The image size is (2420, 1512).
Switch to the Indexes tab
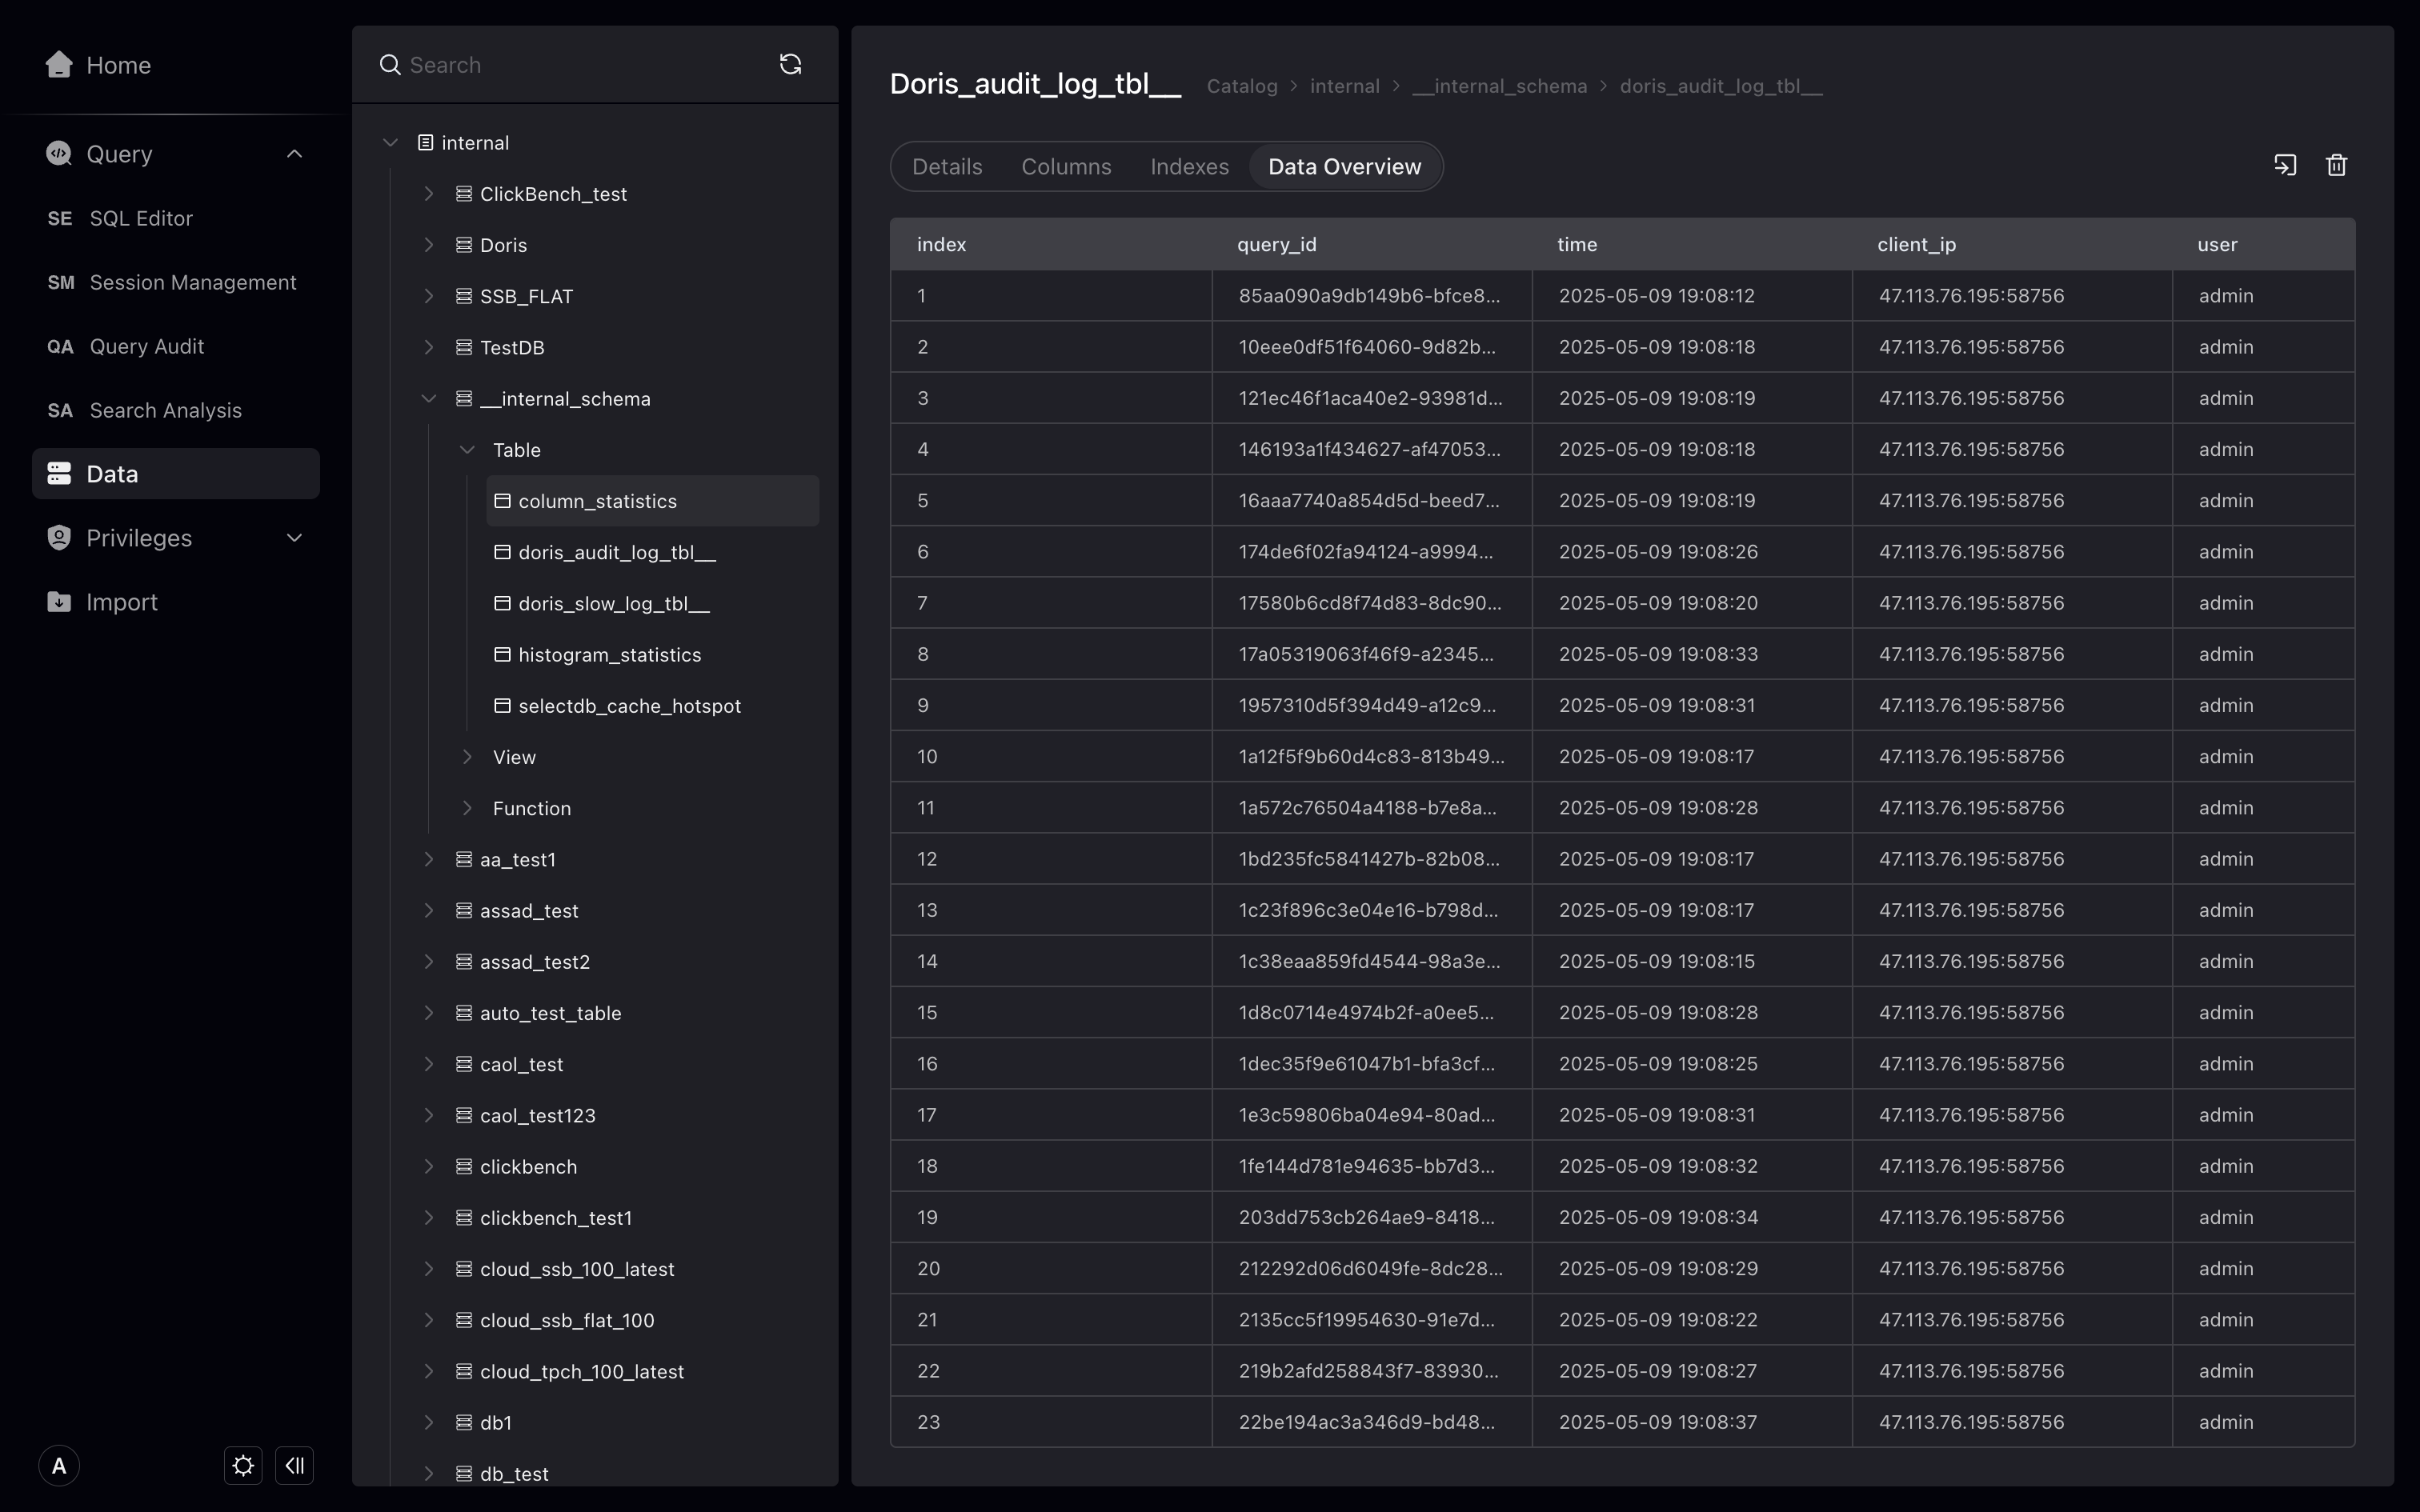(x=1189, y=167)
